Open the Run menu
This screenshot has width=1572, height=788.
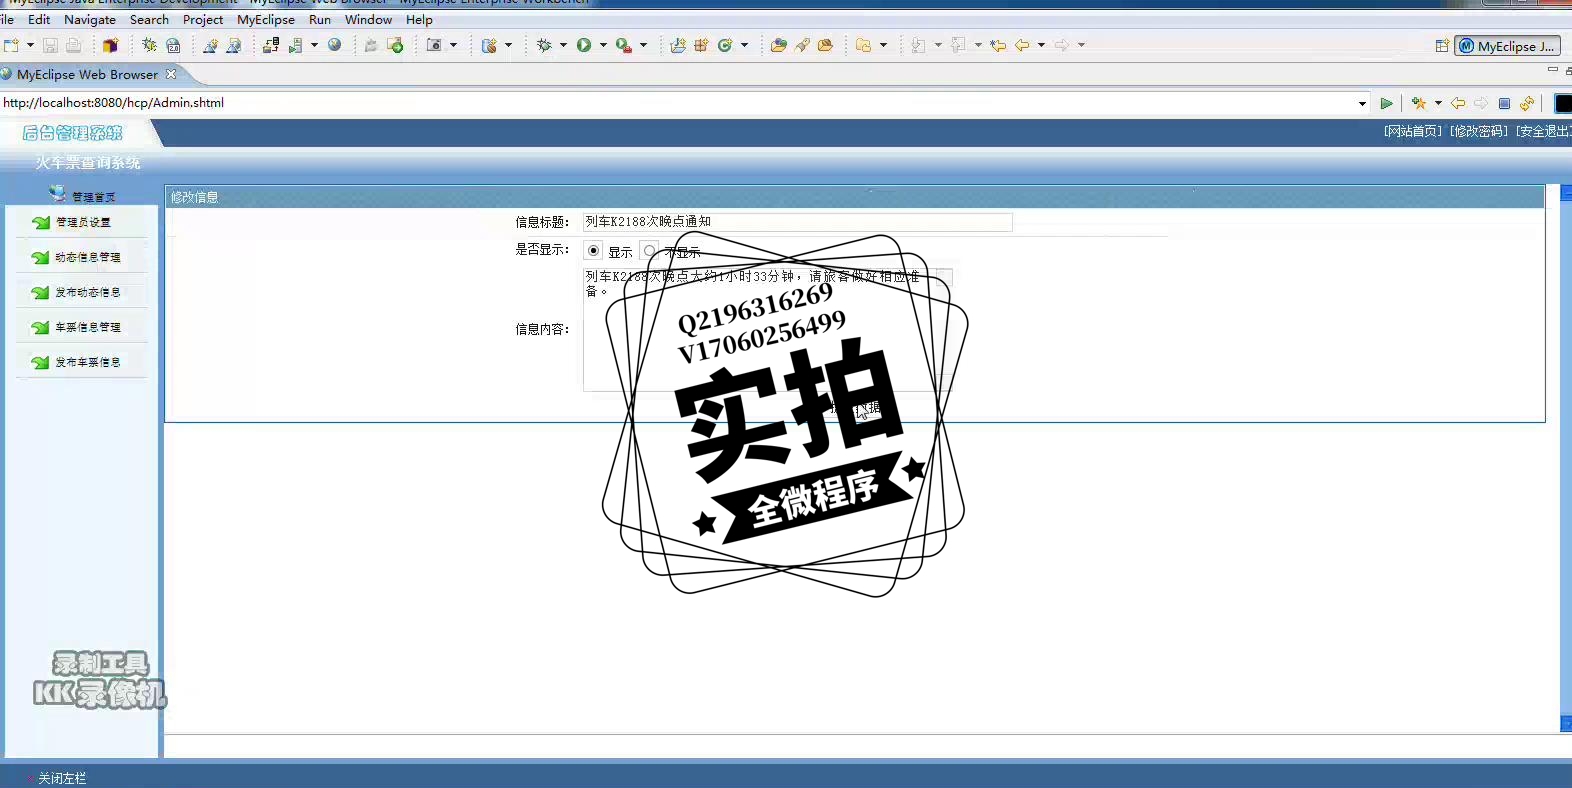320,19
